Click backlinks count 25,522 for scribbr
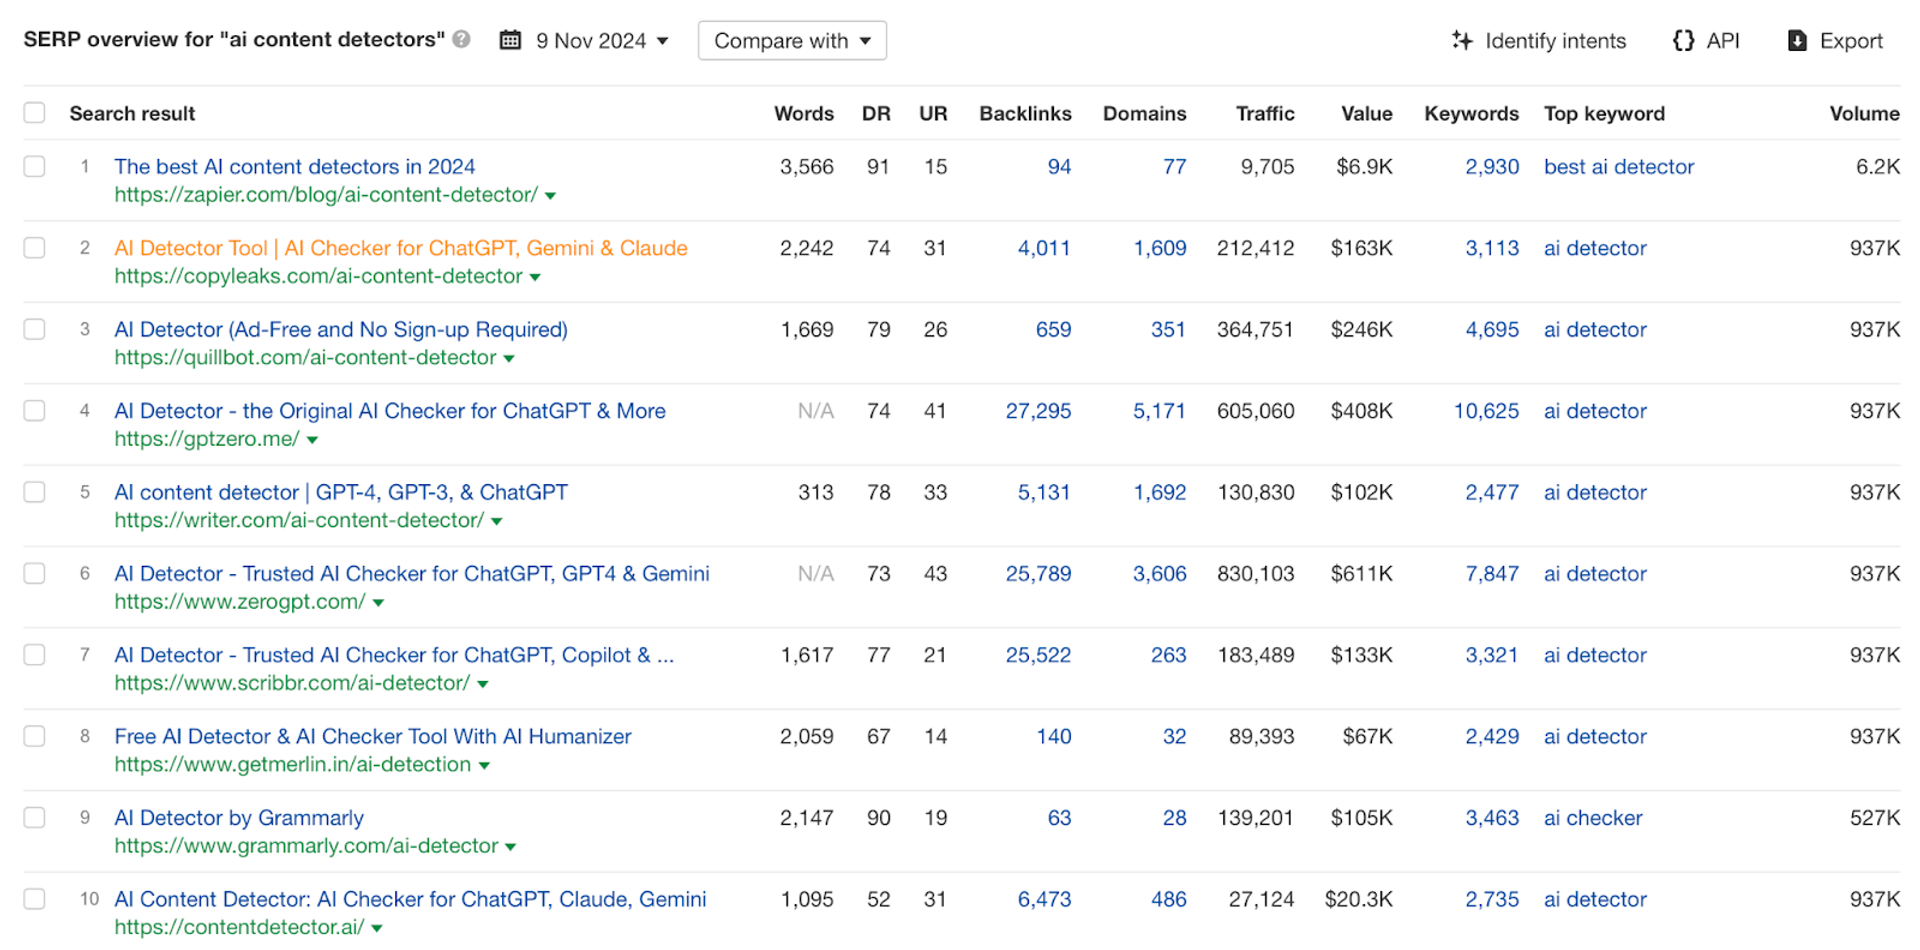This screenshot has height=950, width=1920. pos(1038,655)
